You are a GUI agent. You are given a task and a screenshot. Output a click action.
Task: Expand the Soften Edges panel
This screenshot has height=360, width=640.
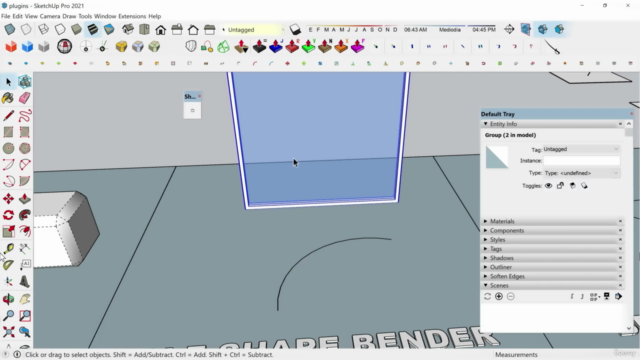tap(553, 276)
